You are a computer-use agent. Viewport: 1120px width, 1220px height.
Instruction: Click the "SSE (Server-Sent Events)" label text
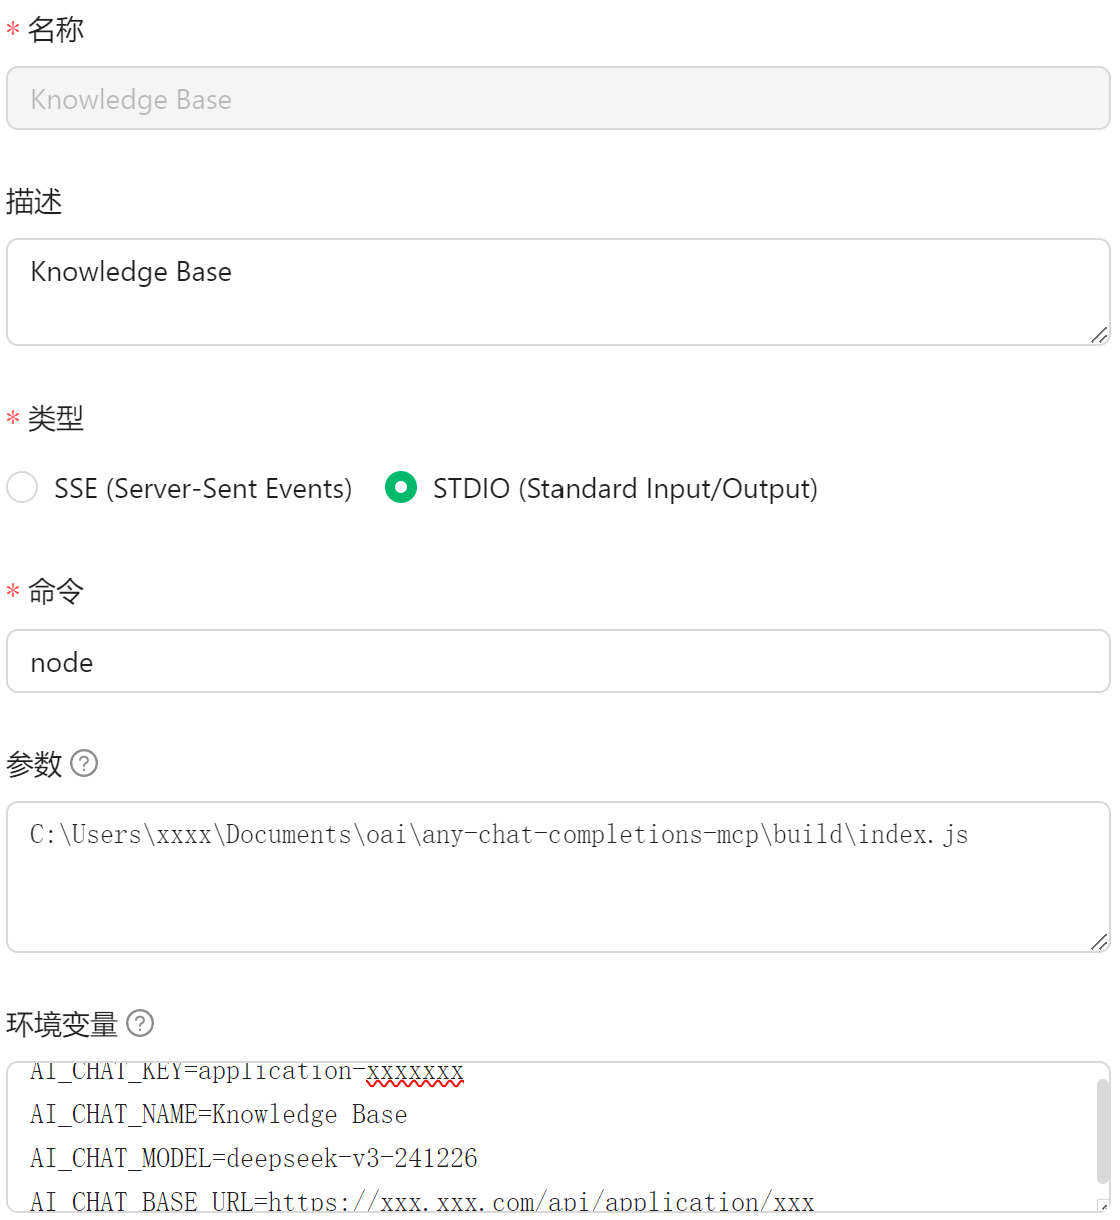click(203, 488)
